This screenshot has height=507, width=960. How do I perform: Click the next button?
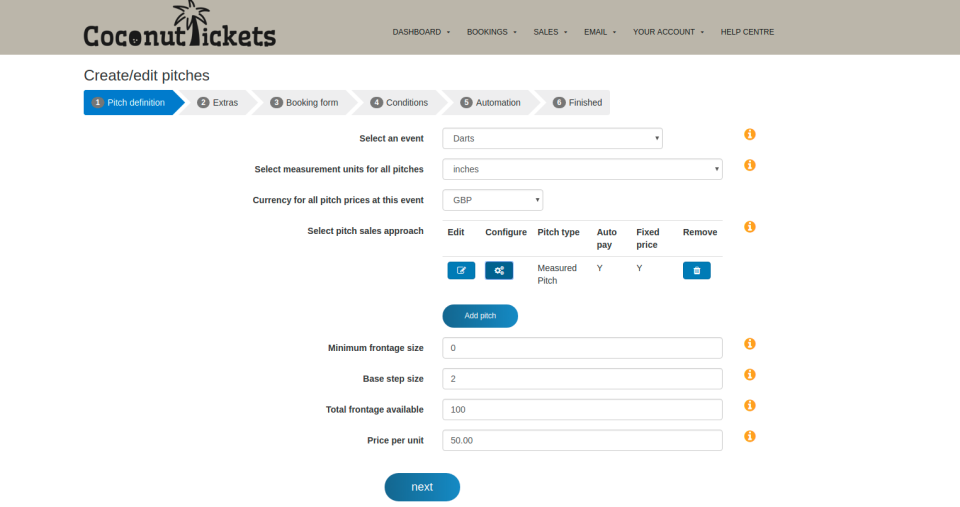422,487
